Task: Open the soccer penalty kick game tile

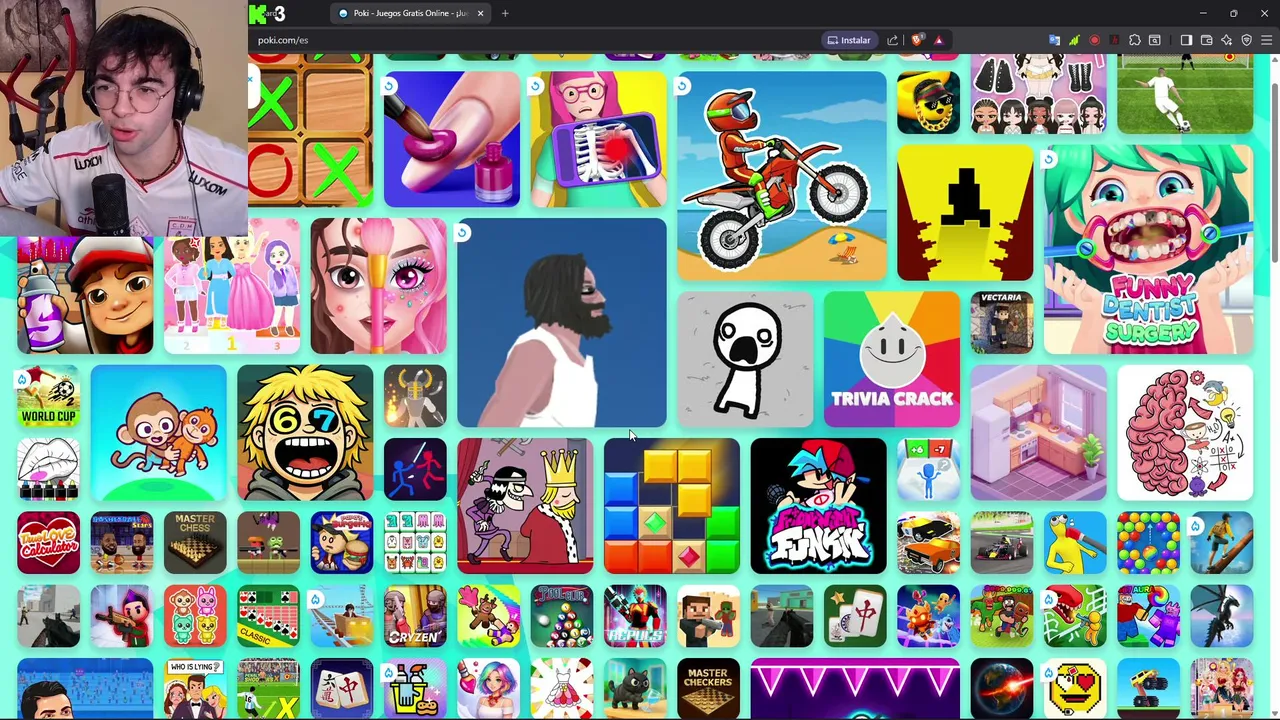Action: (x=1185, y=95)
